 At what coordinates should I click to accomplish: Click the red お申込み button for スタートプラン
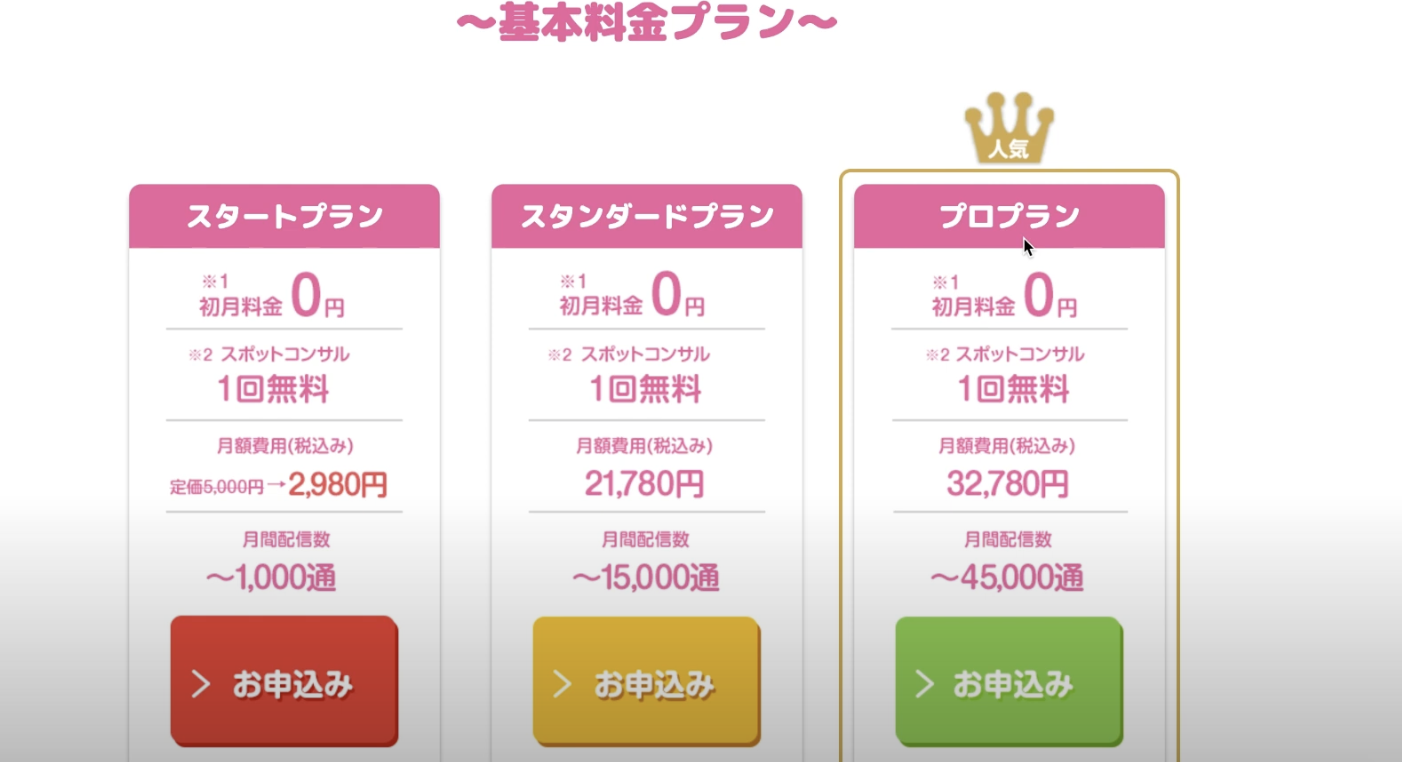(x=284, y=682)
